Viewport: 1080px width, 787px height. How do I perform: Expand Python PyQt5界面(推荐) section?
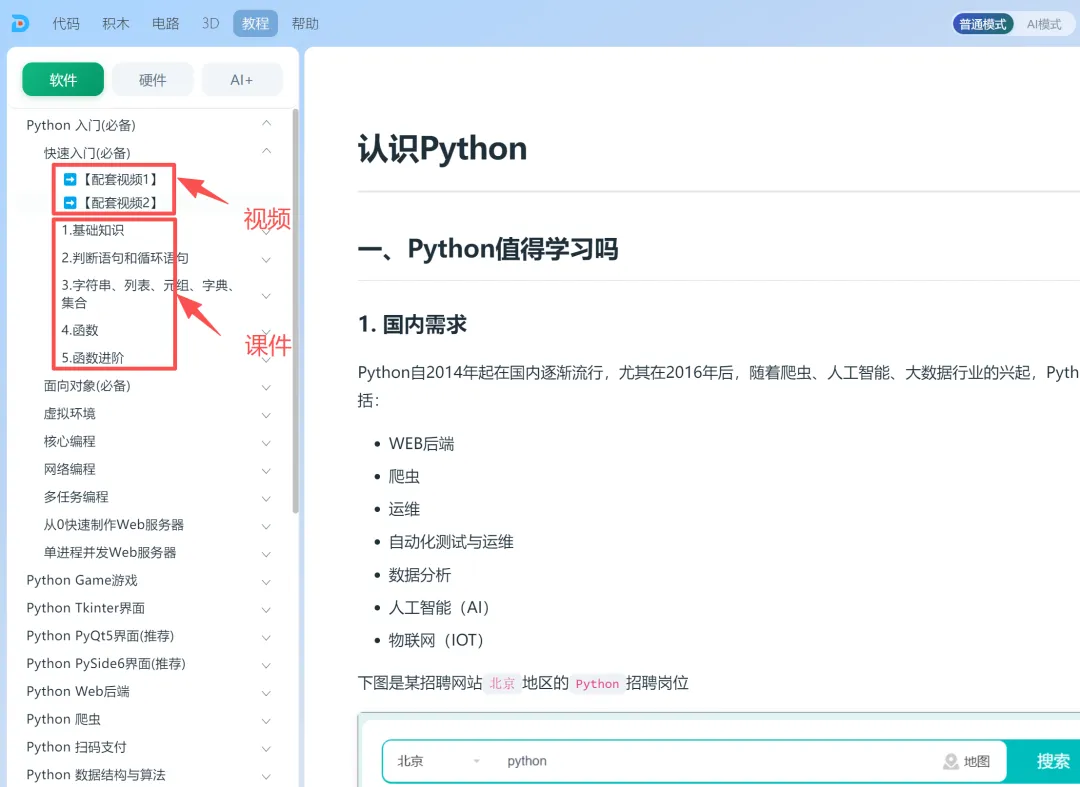267,638
